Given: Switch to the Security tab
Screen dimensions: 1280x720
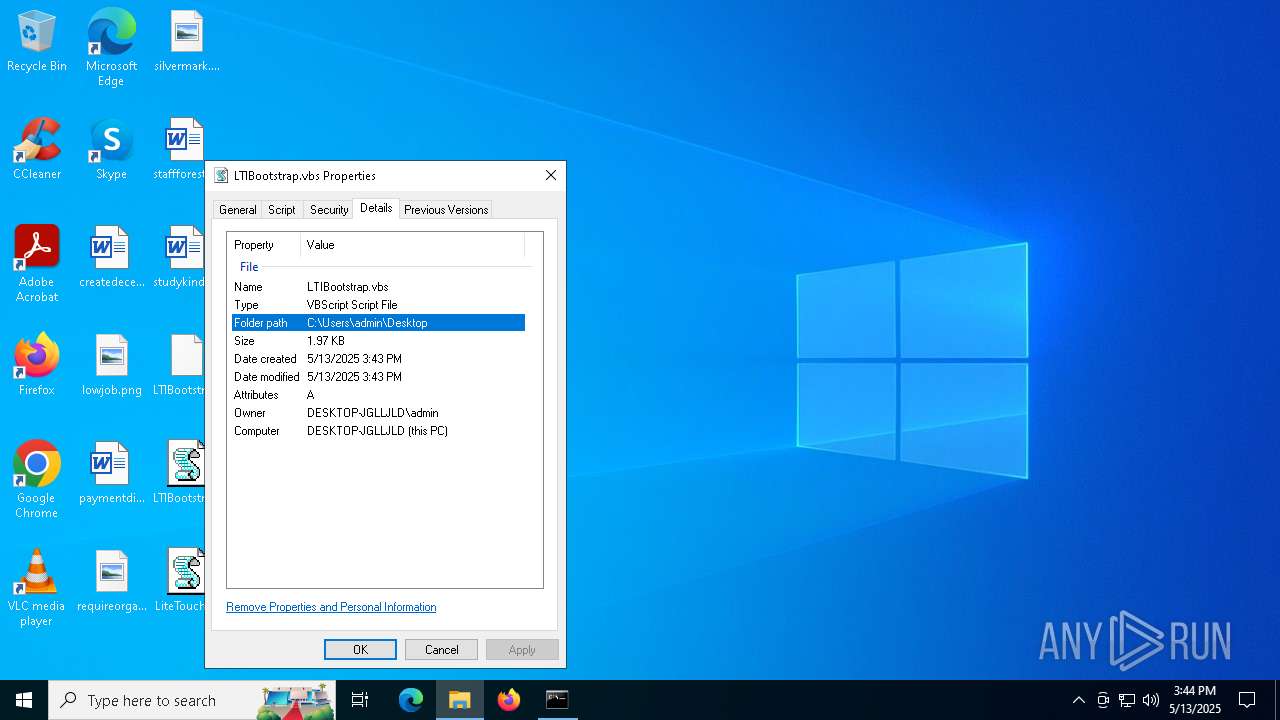Looking at the screenshot, I should [x=329, y=210].
